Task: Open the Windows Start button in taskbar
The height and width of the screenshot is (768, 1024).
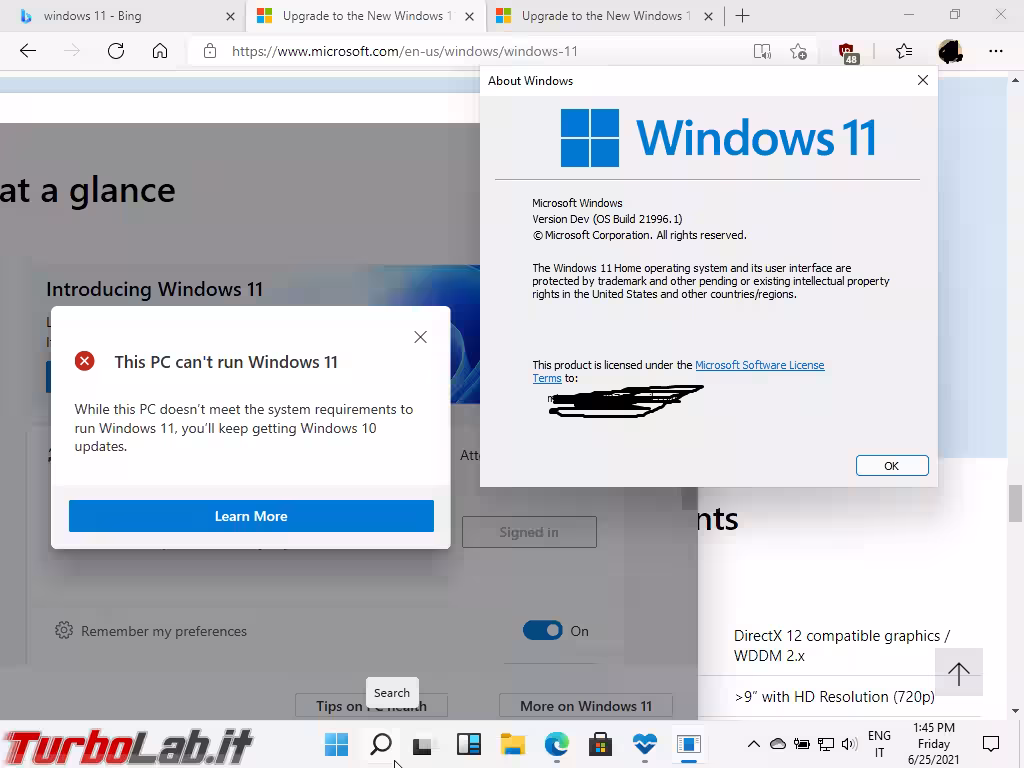Action: click(x=337, y=744)
